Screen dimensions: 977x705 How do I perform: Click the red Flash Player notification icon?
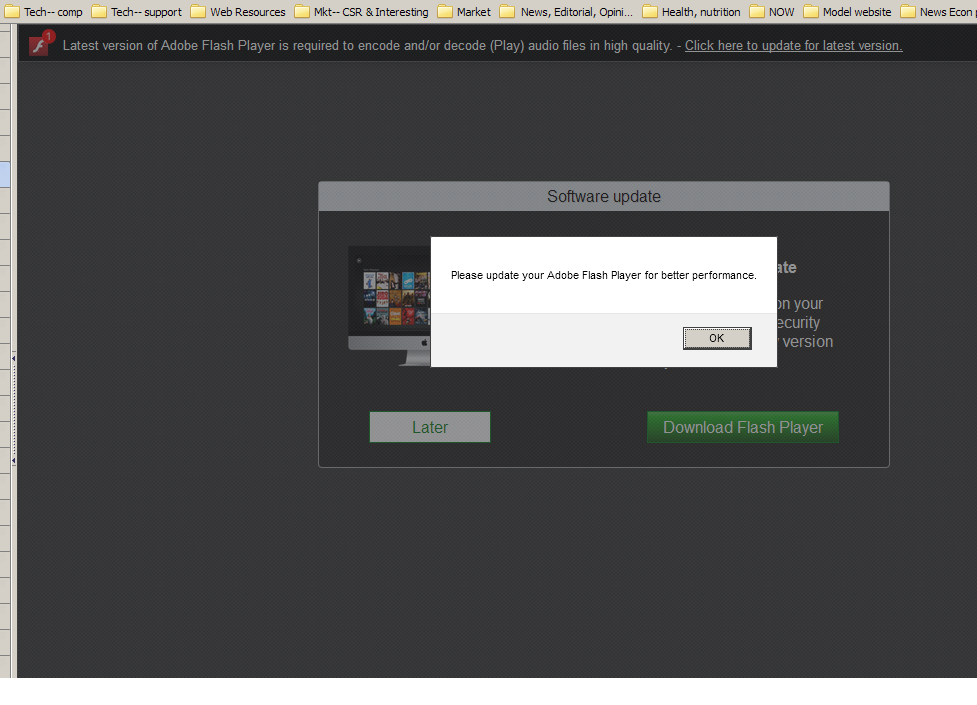[x=41, y=44]
